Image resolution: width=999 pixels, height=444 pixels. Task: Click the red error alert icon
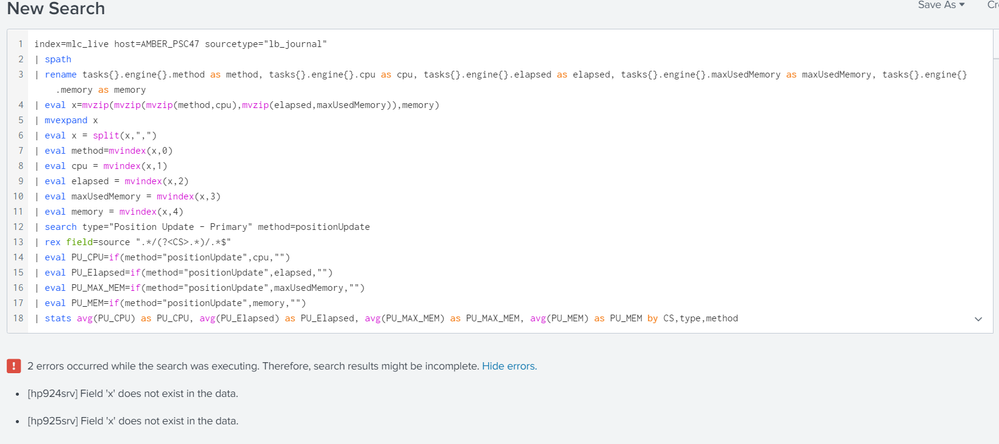[x=13, y=366]
